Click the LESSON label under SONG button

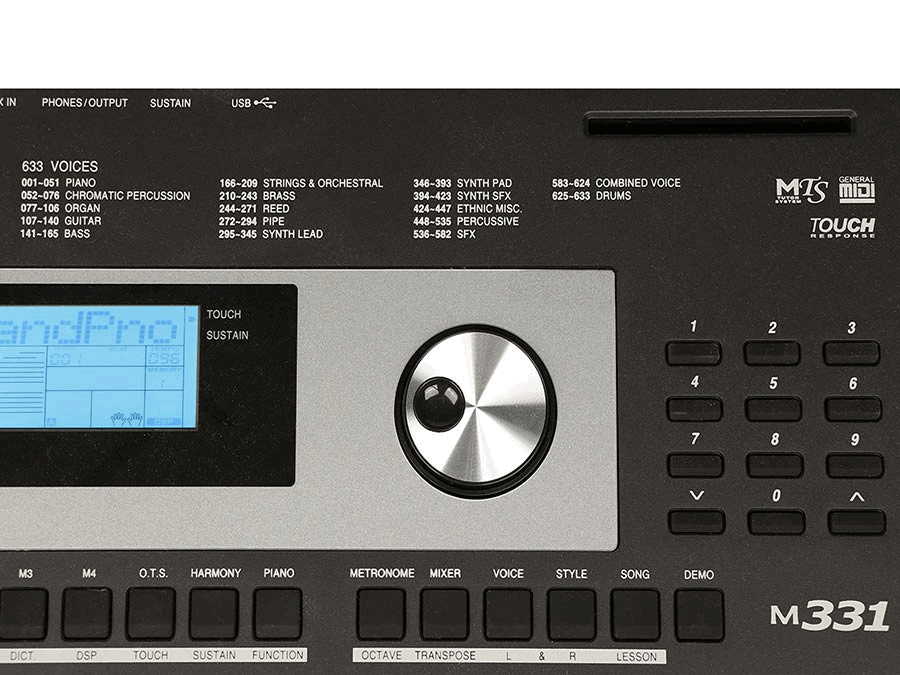tap(637, 656)
